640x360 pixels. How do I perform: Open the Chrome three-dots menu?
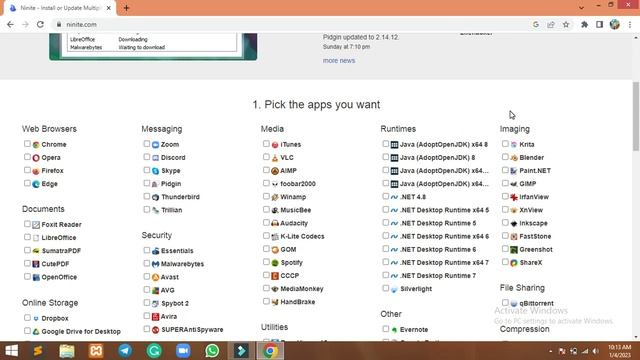click(630, 24)
